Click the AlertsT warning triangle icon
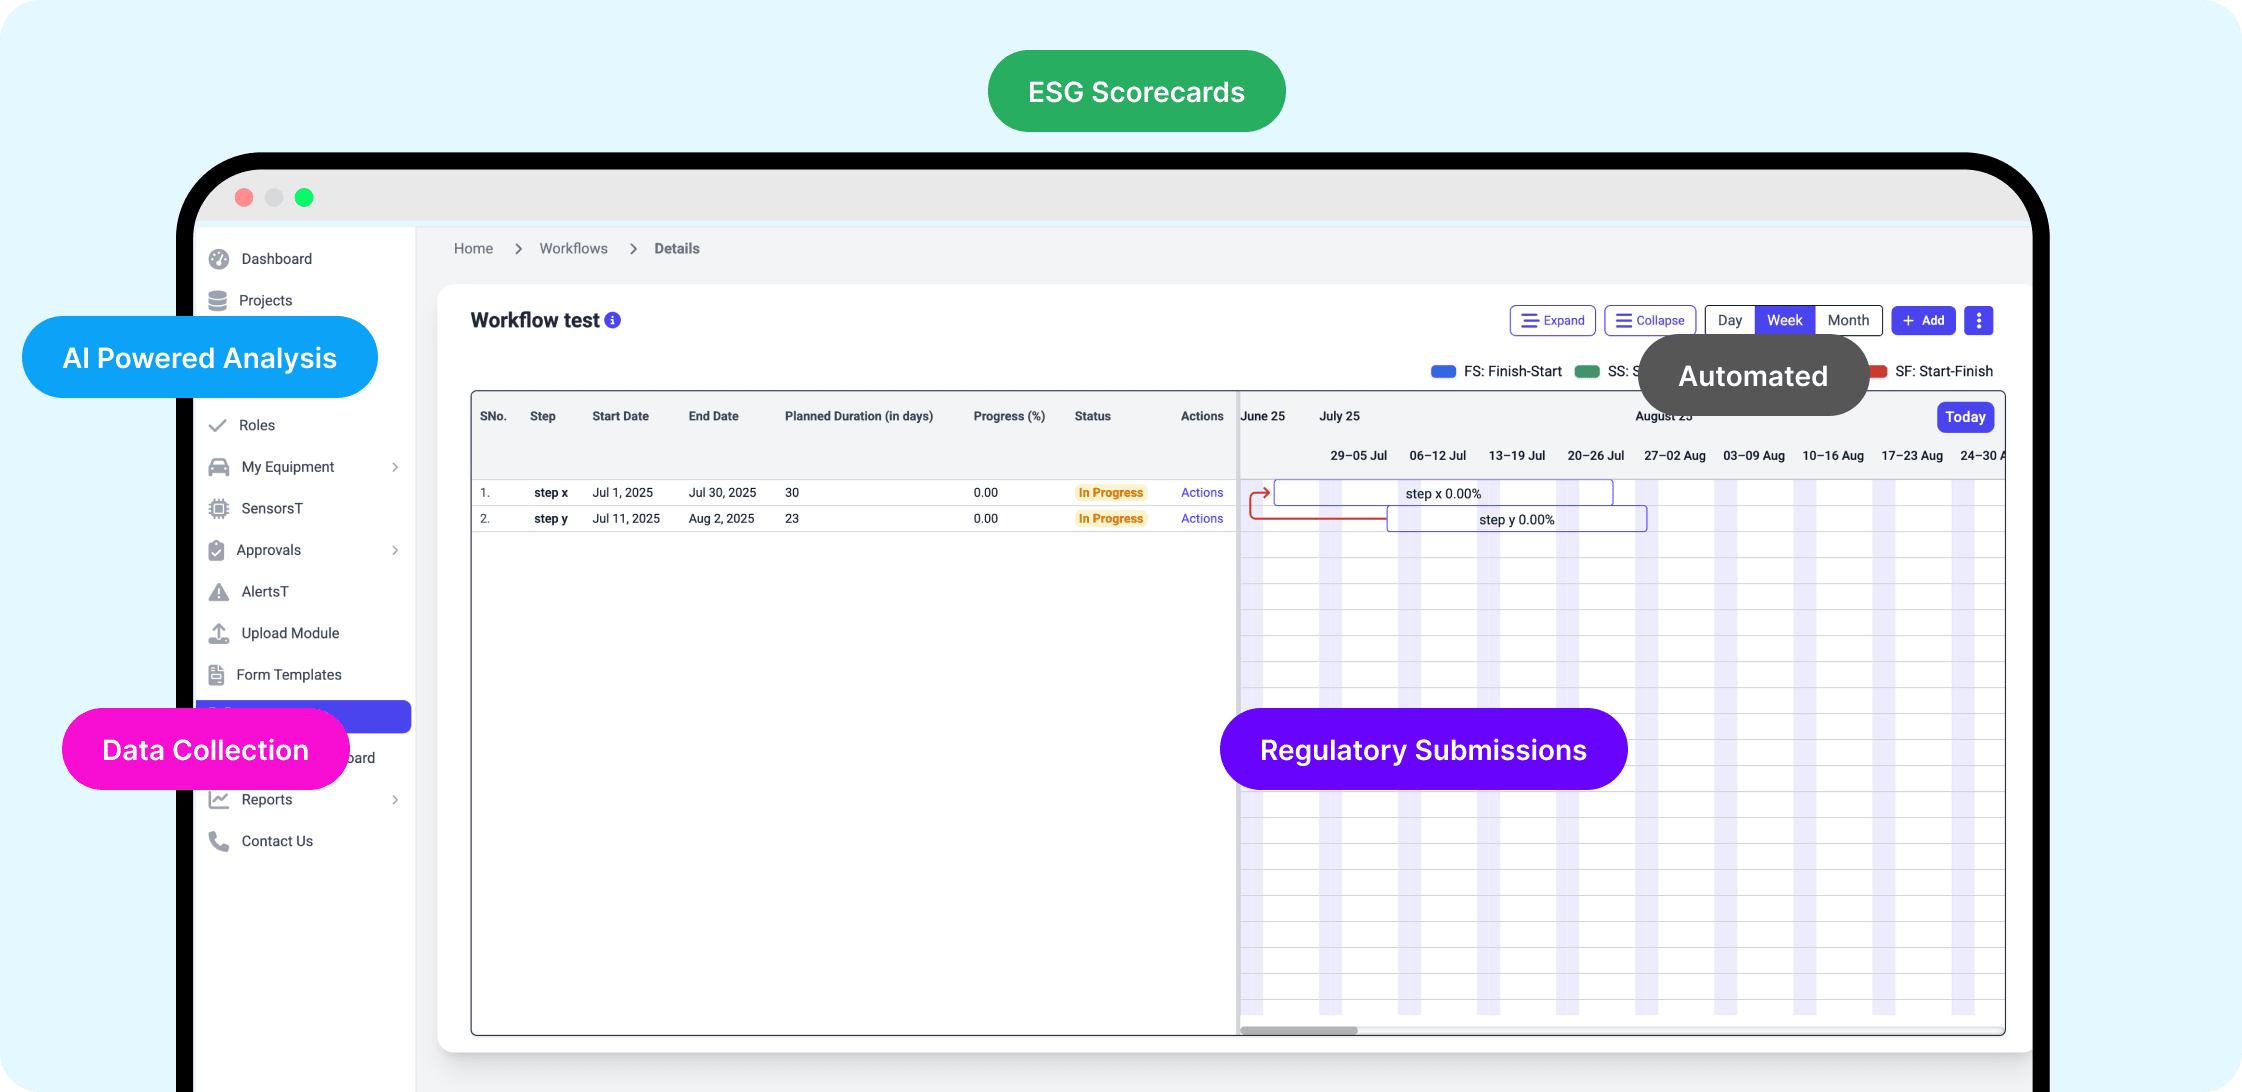2242x1092 pixels. coord(219,592)
